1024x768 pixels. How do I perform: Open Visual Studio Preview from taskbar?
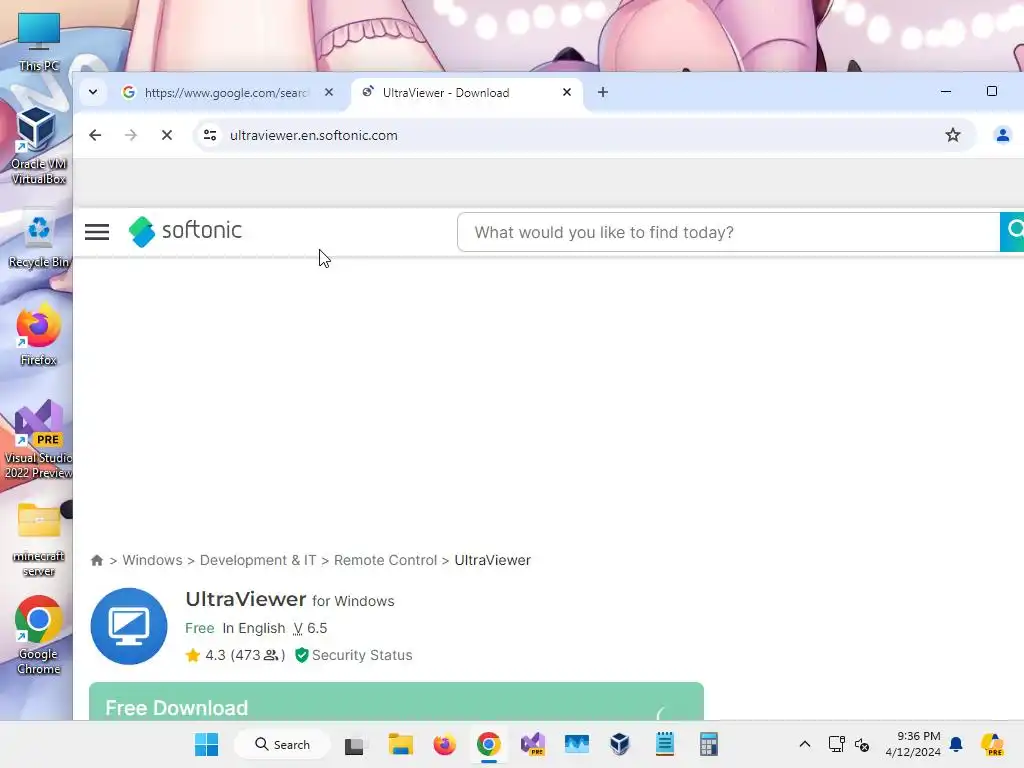pyautogui.click(x=533, y=744)
